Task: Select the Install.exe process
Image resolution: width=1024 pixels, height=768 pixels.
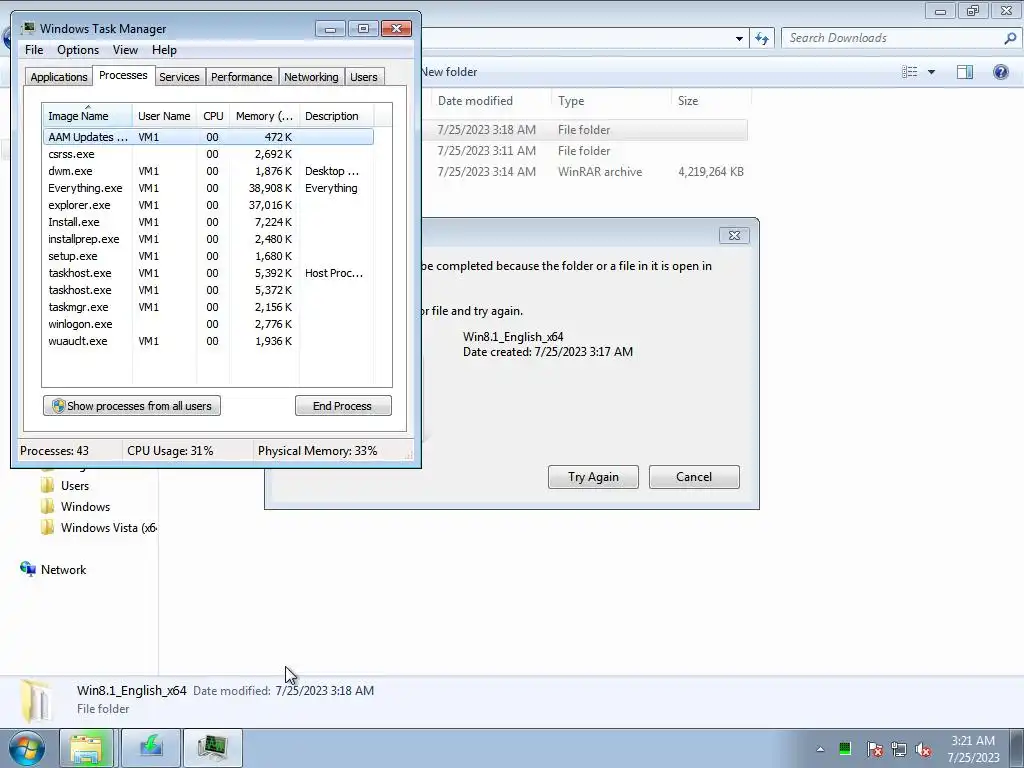Action: [208, 222]
